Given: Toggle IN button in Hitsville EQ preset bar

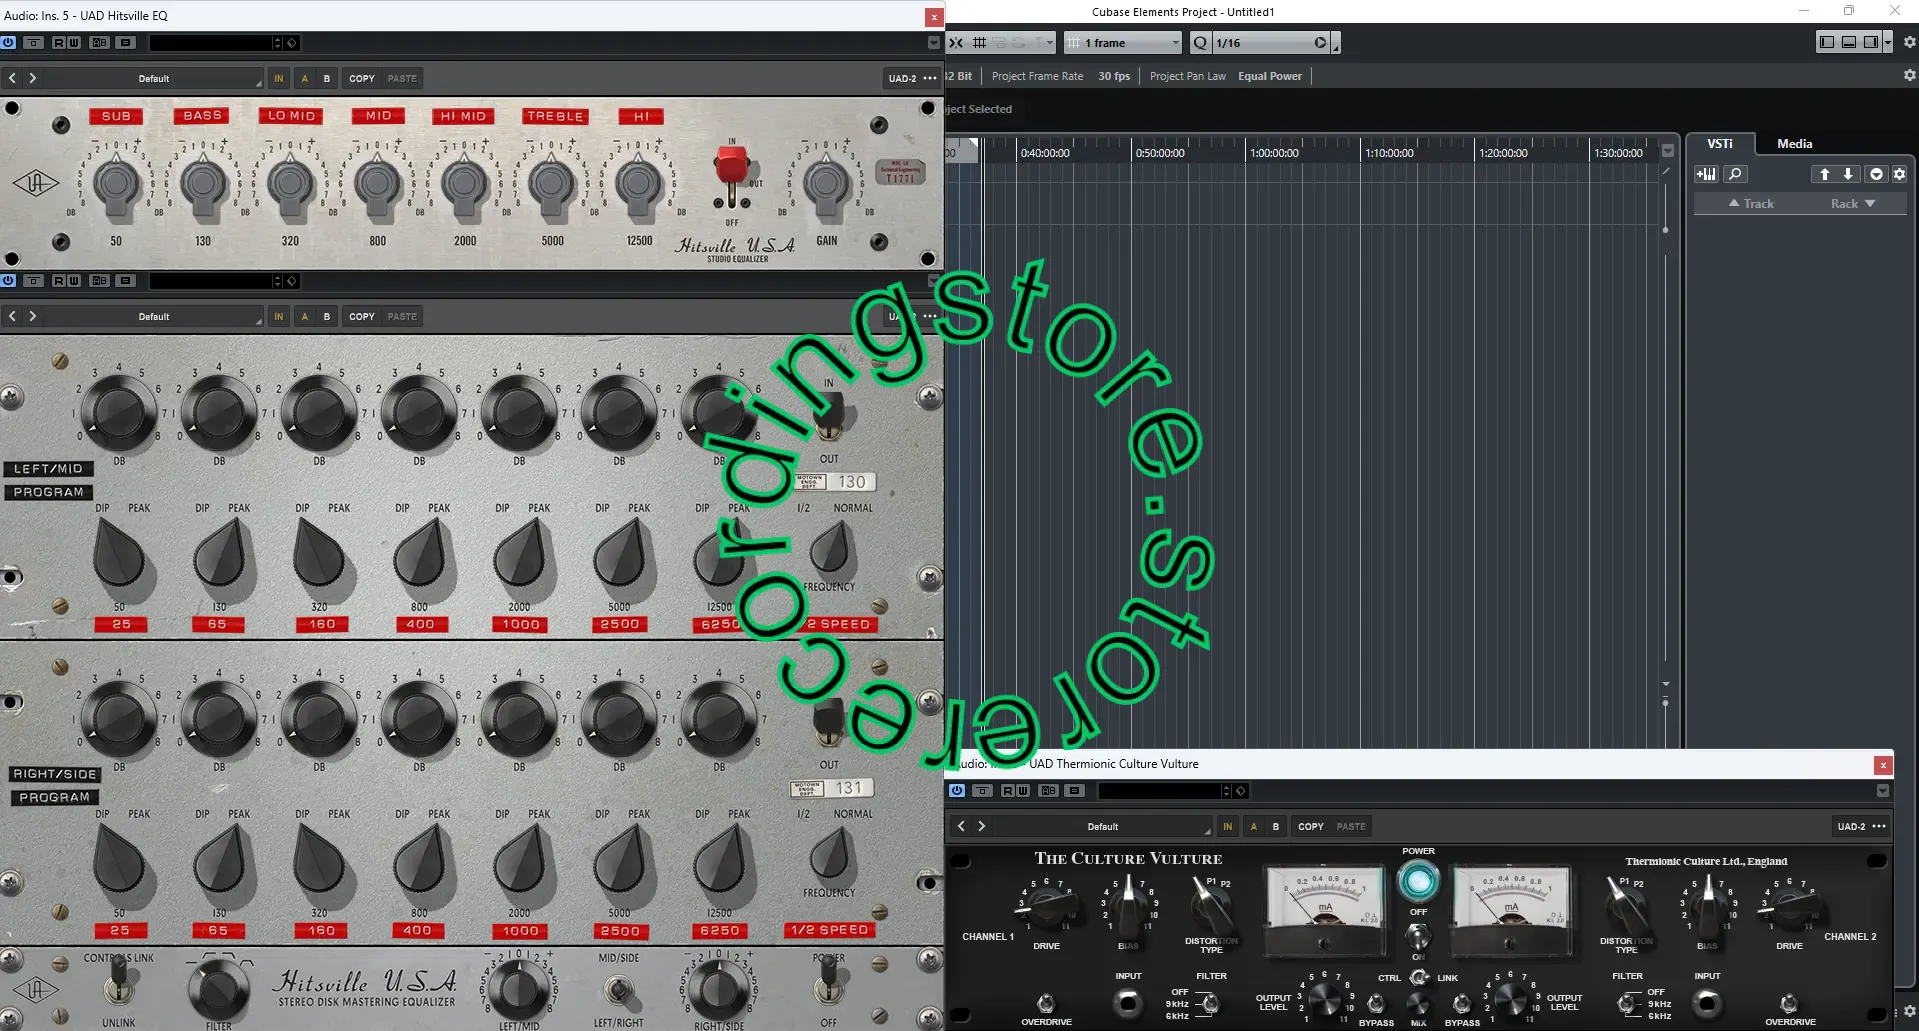Looking at the screenshot, I should click(x=278, y=78).
